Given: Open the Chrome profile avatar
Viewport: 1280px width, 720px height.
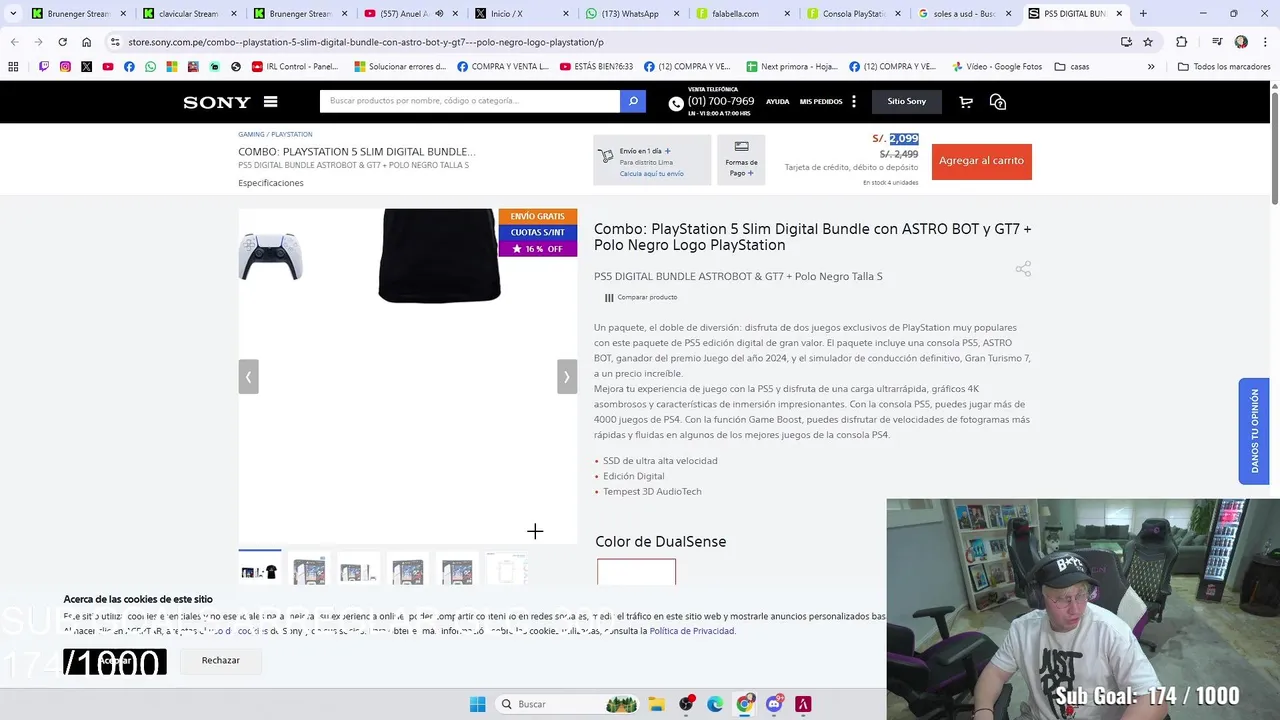Looking at the screenshot, I should point(1241,42).
